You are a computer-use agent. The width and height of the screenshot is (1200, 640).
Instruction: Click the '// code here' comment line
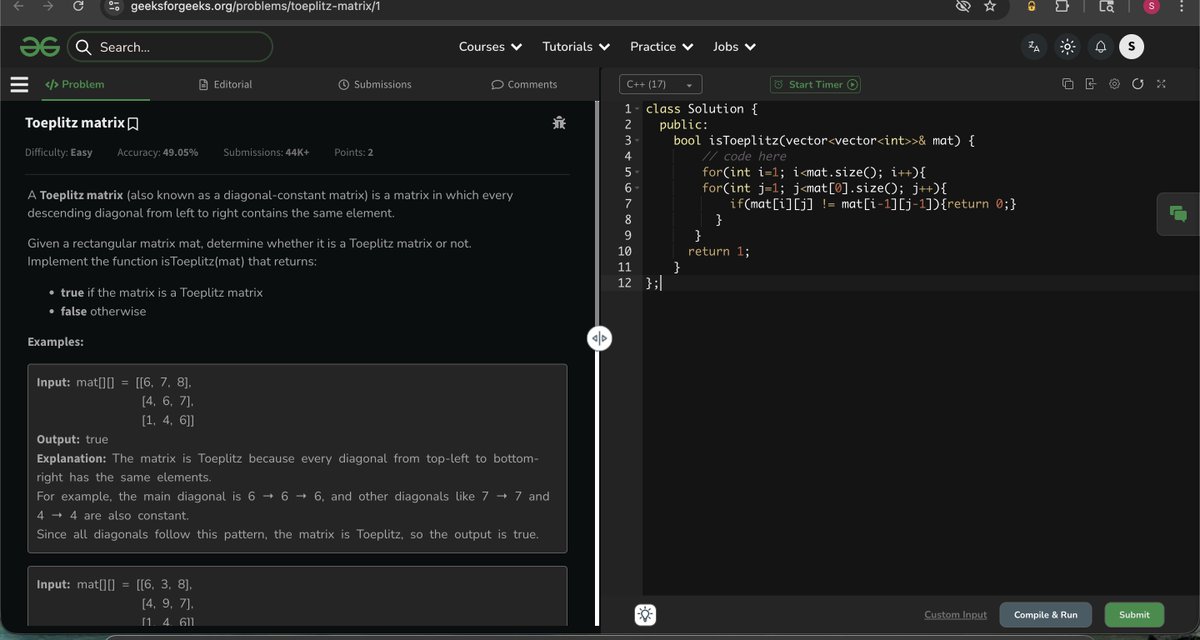pos(744,156)
